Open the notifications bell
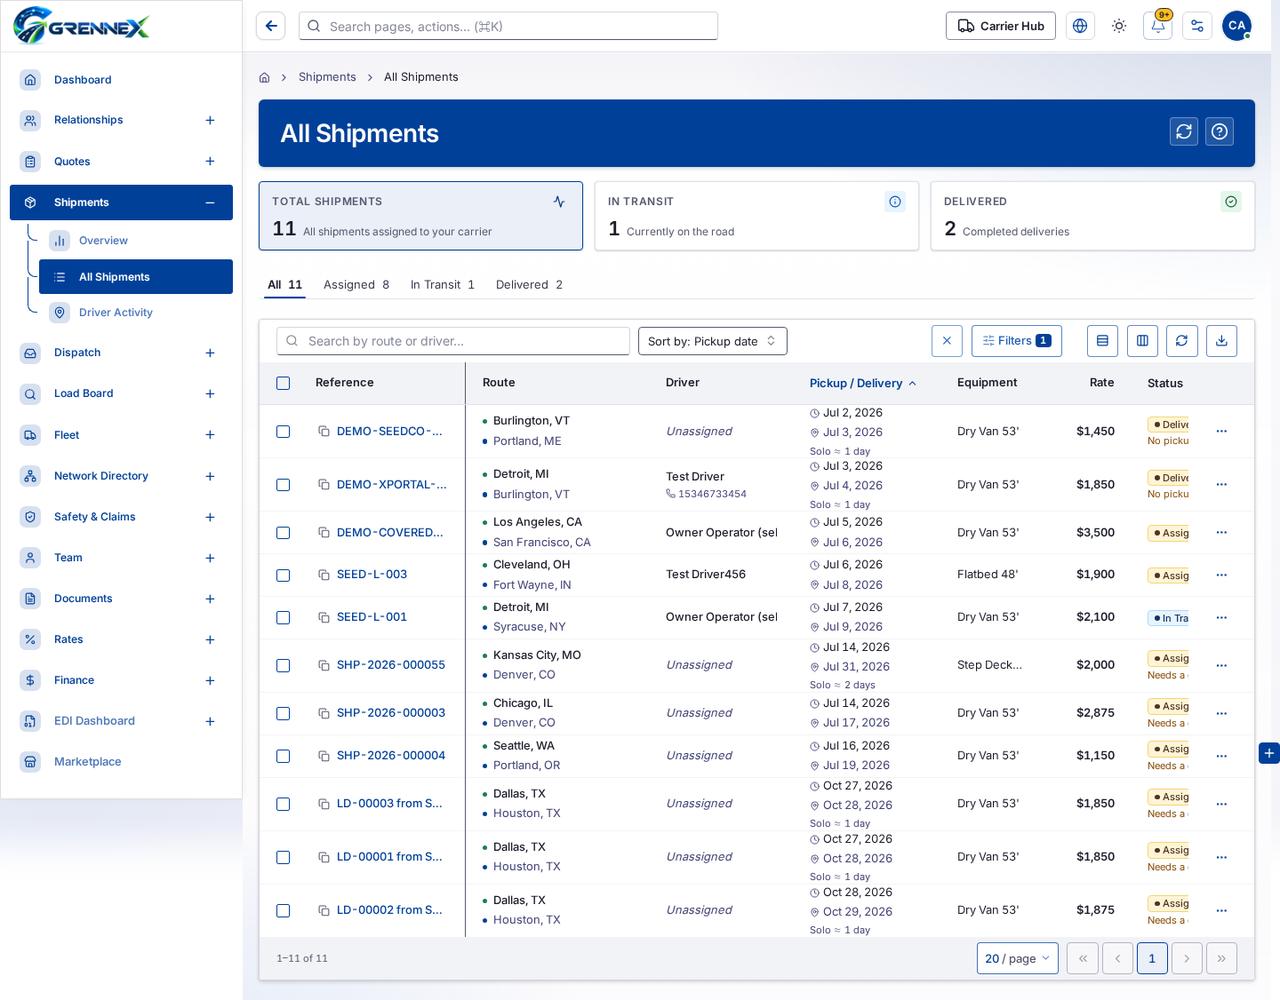This screenshot has height=1000, width=1280. [1158, 26]
